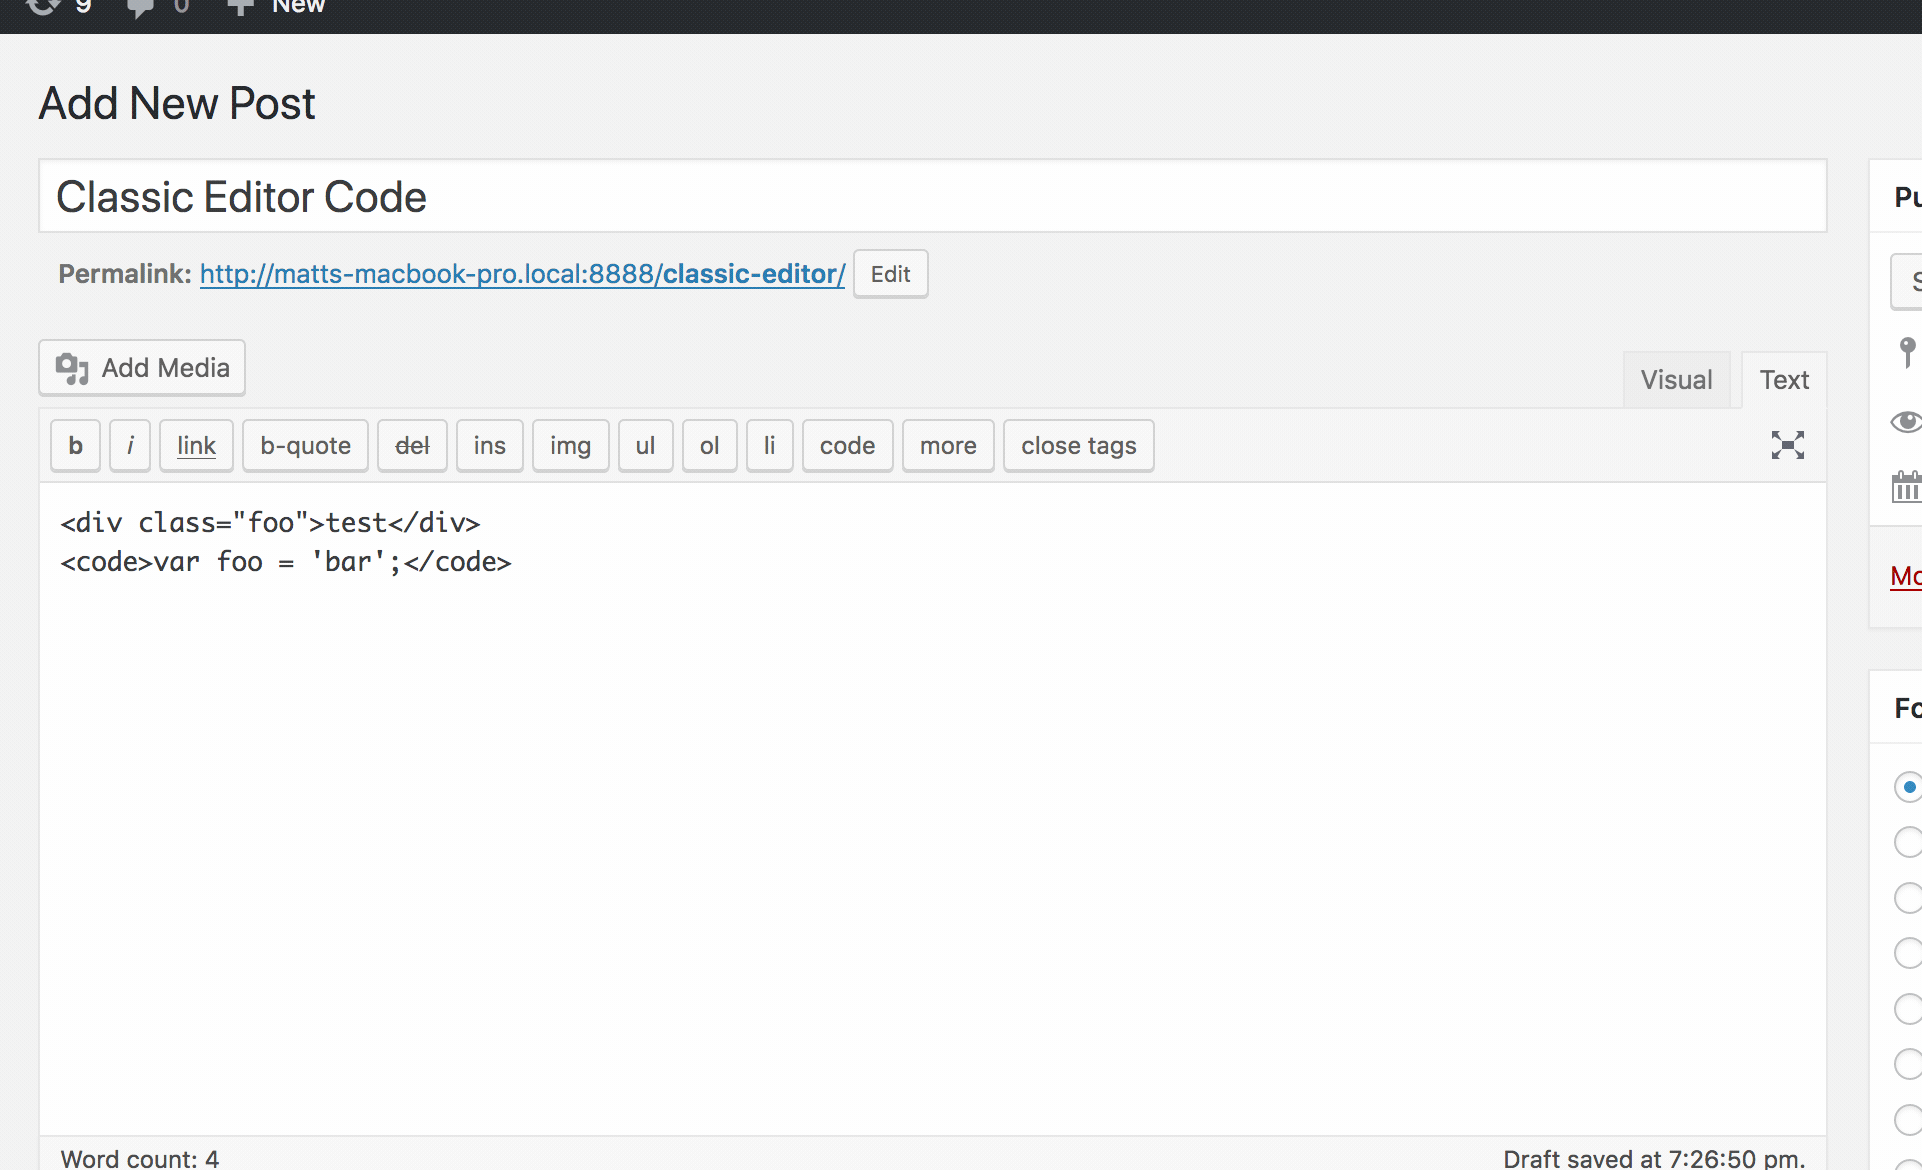
Task: Open the comments bubble icon in admin bar
Action: tap(140, 8)
